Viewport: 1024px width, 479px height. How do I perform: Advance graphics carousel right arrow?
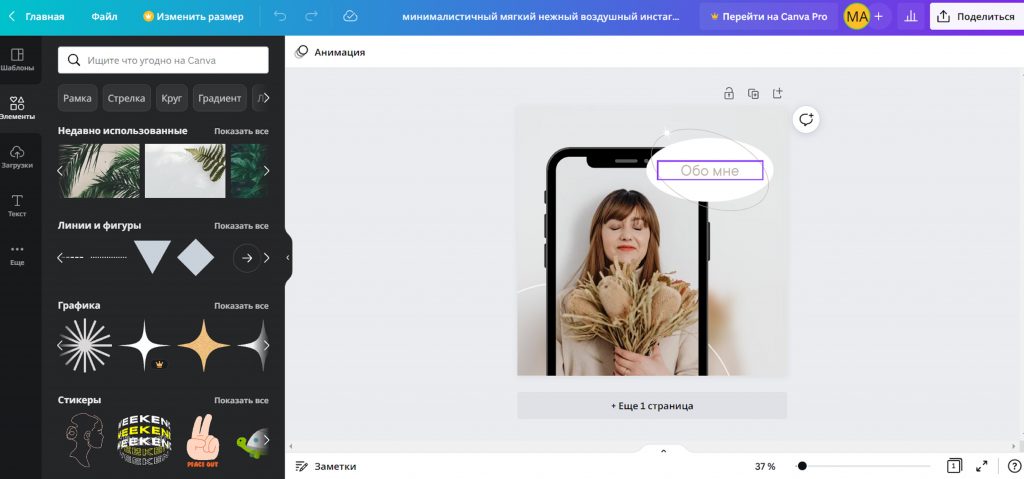[x=266, y=345]
